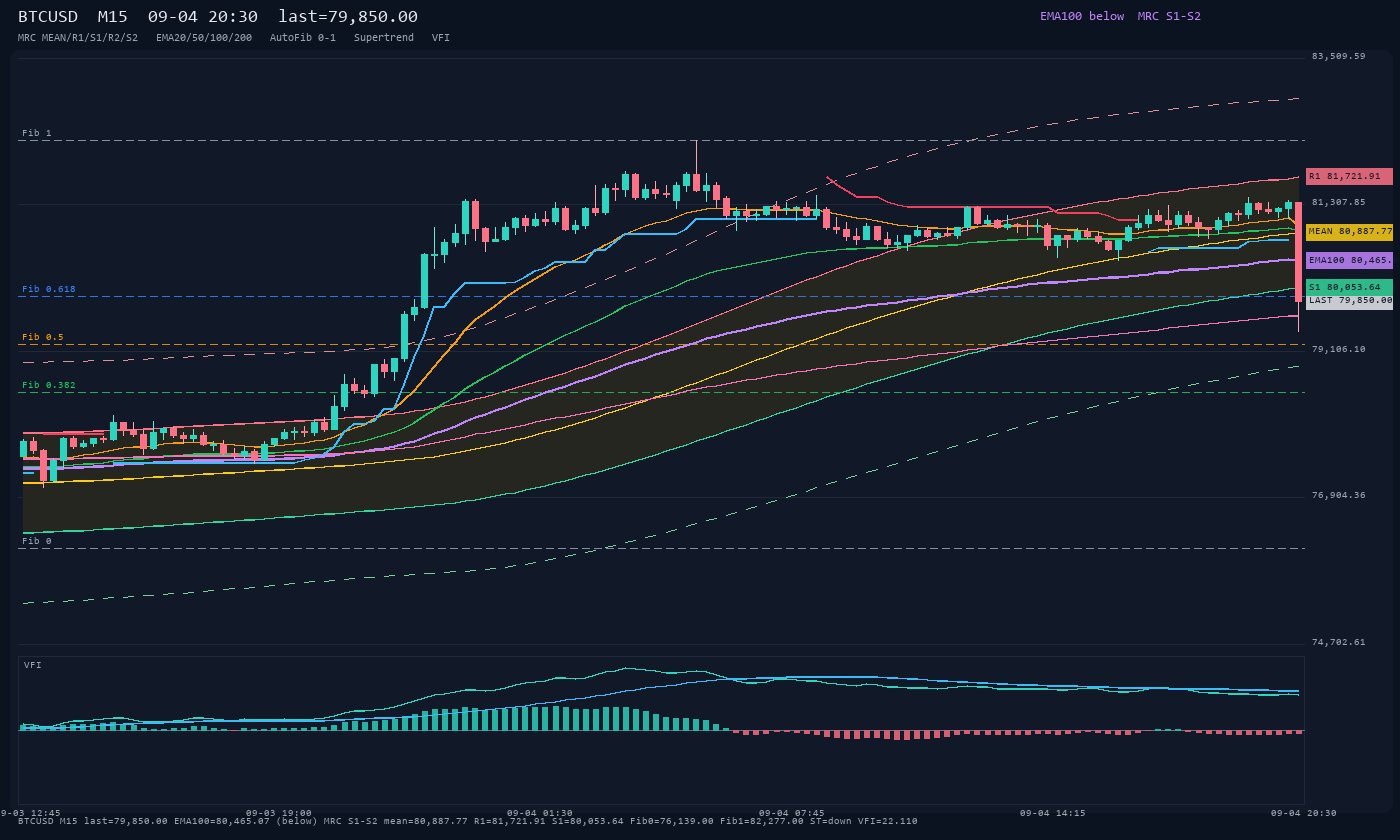Viewport: 1400px width, 840px height.
Task: Click the EMA100 price tag
Action: 1349,260
